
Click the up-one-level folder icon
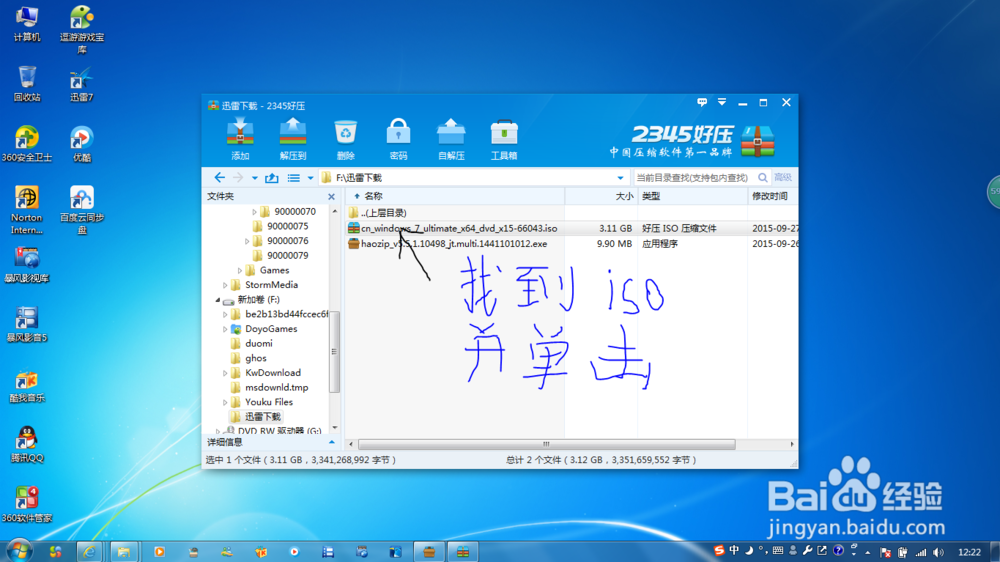(272, 177)
